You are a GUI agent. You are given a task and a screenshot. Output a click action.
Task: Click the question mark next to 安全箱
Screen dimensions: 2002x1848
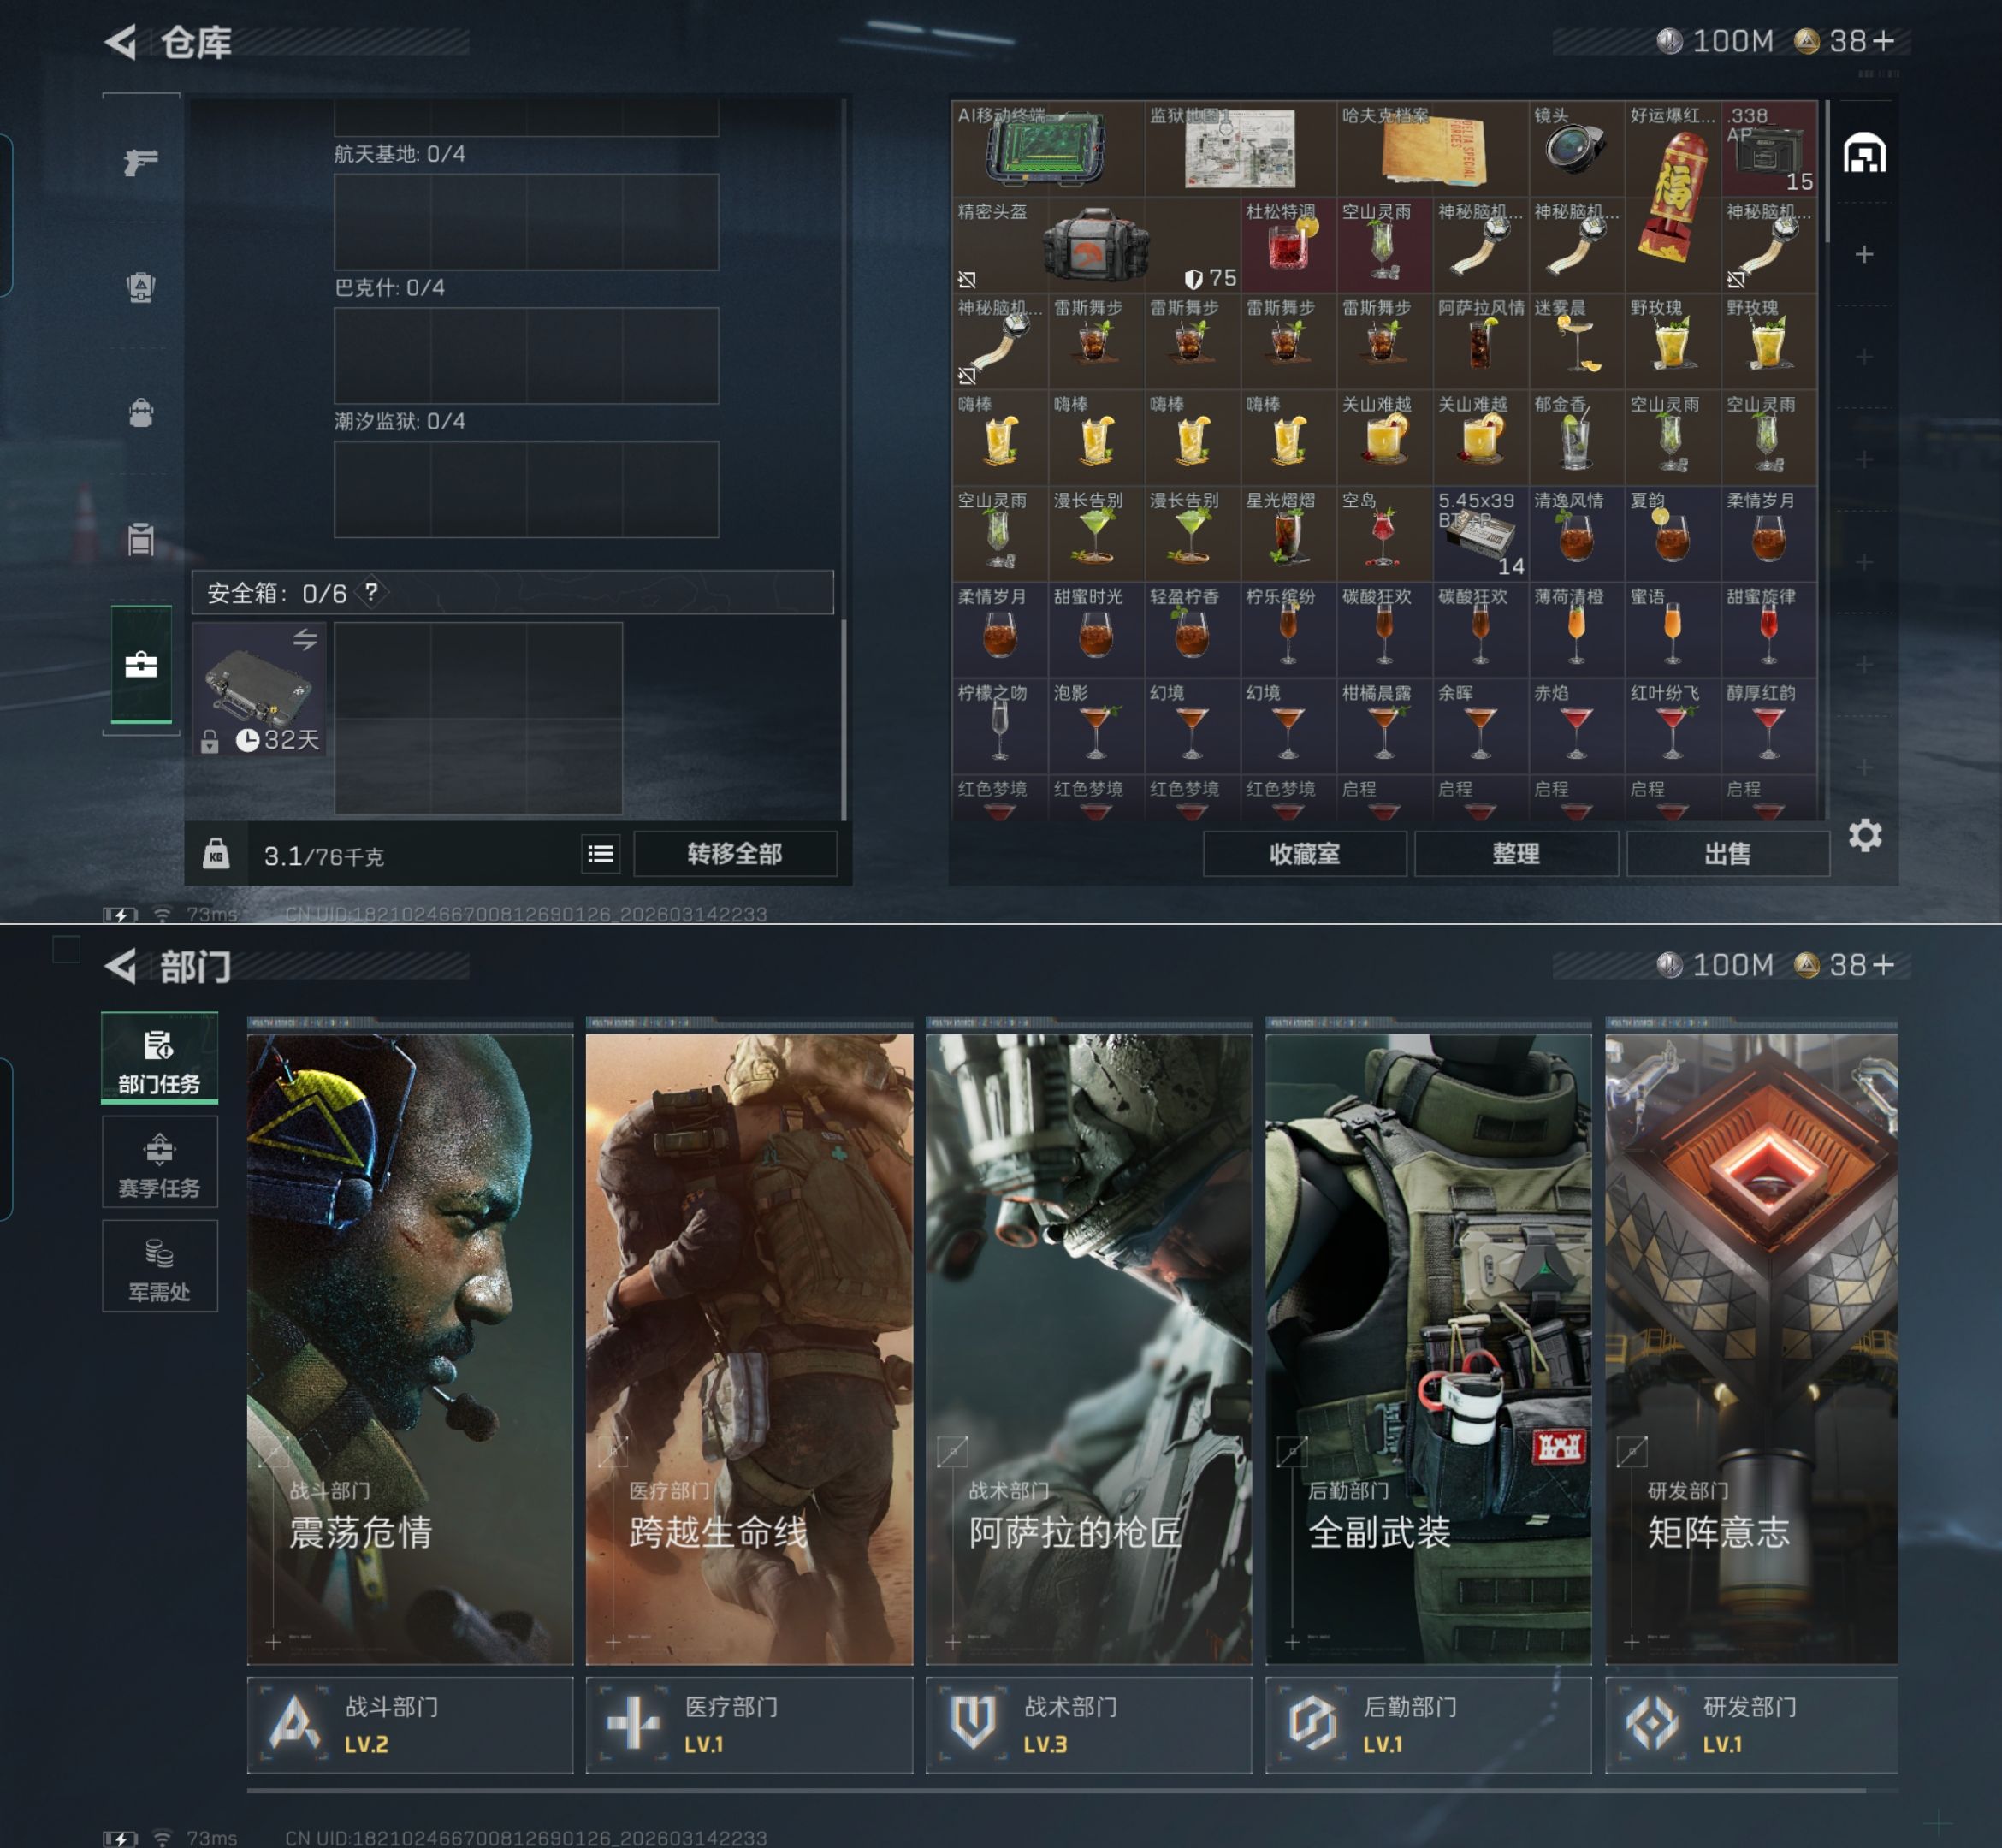[372, 592]
